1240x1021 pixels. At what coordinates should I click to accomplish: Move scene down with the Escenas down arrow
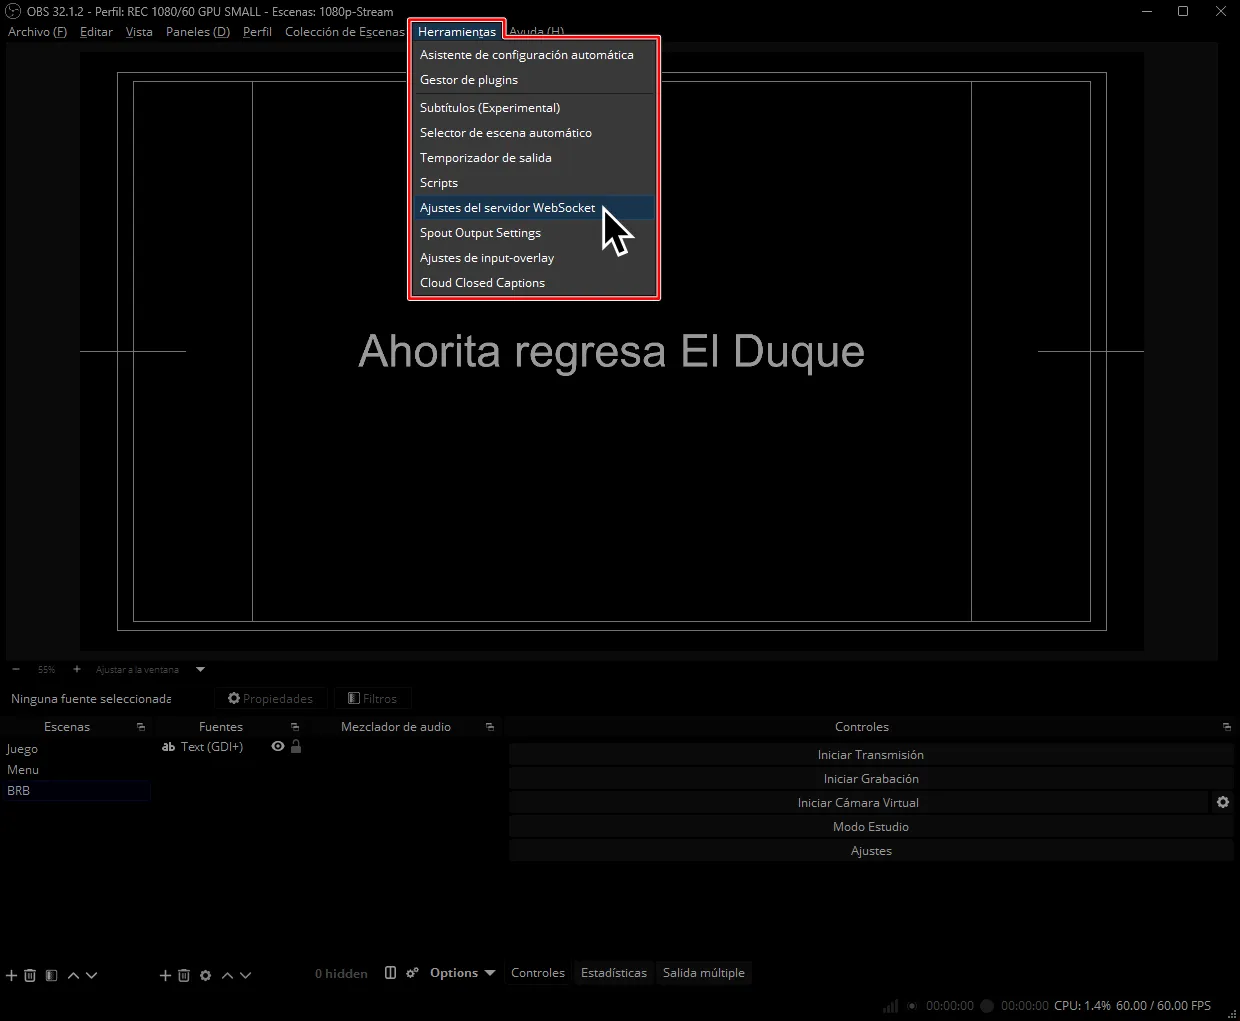pos(91,975)
